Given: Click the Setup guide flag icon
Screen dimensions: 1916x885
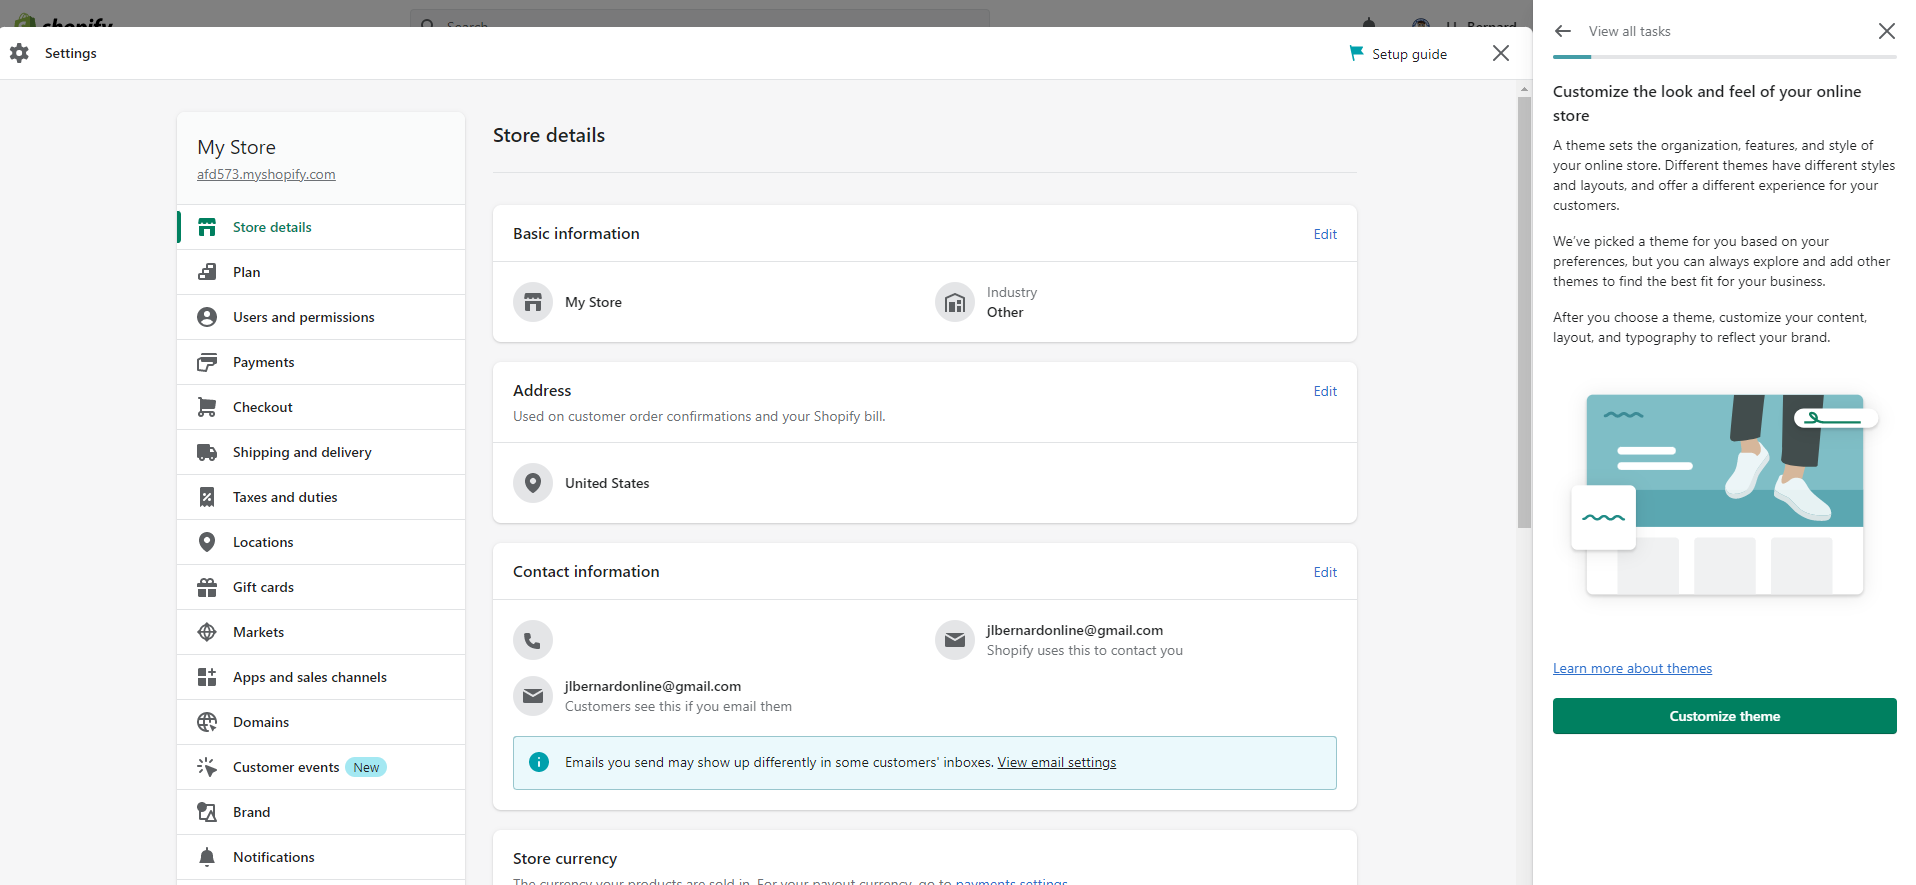Looking at the screenshot, I should [x=1356, y=53].
